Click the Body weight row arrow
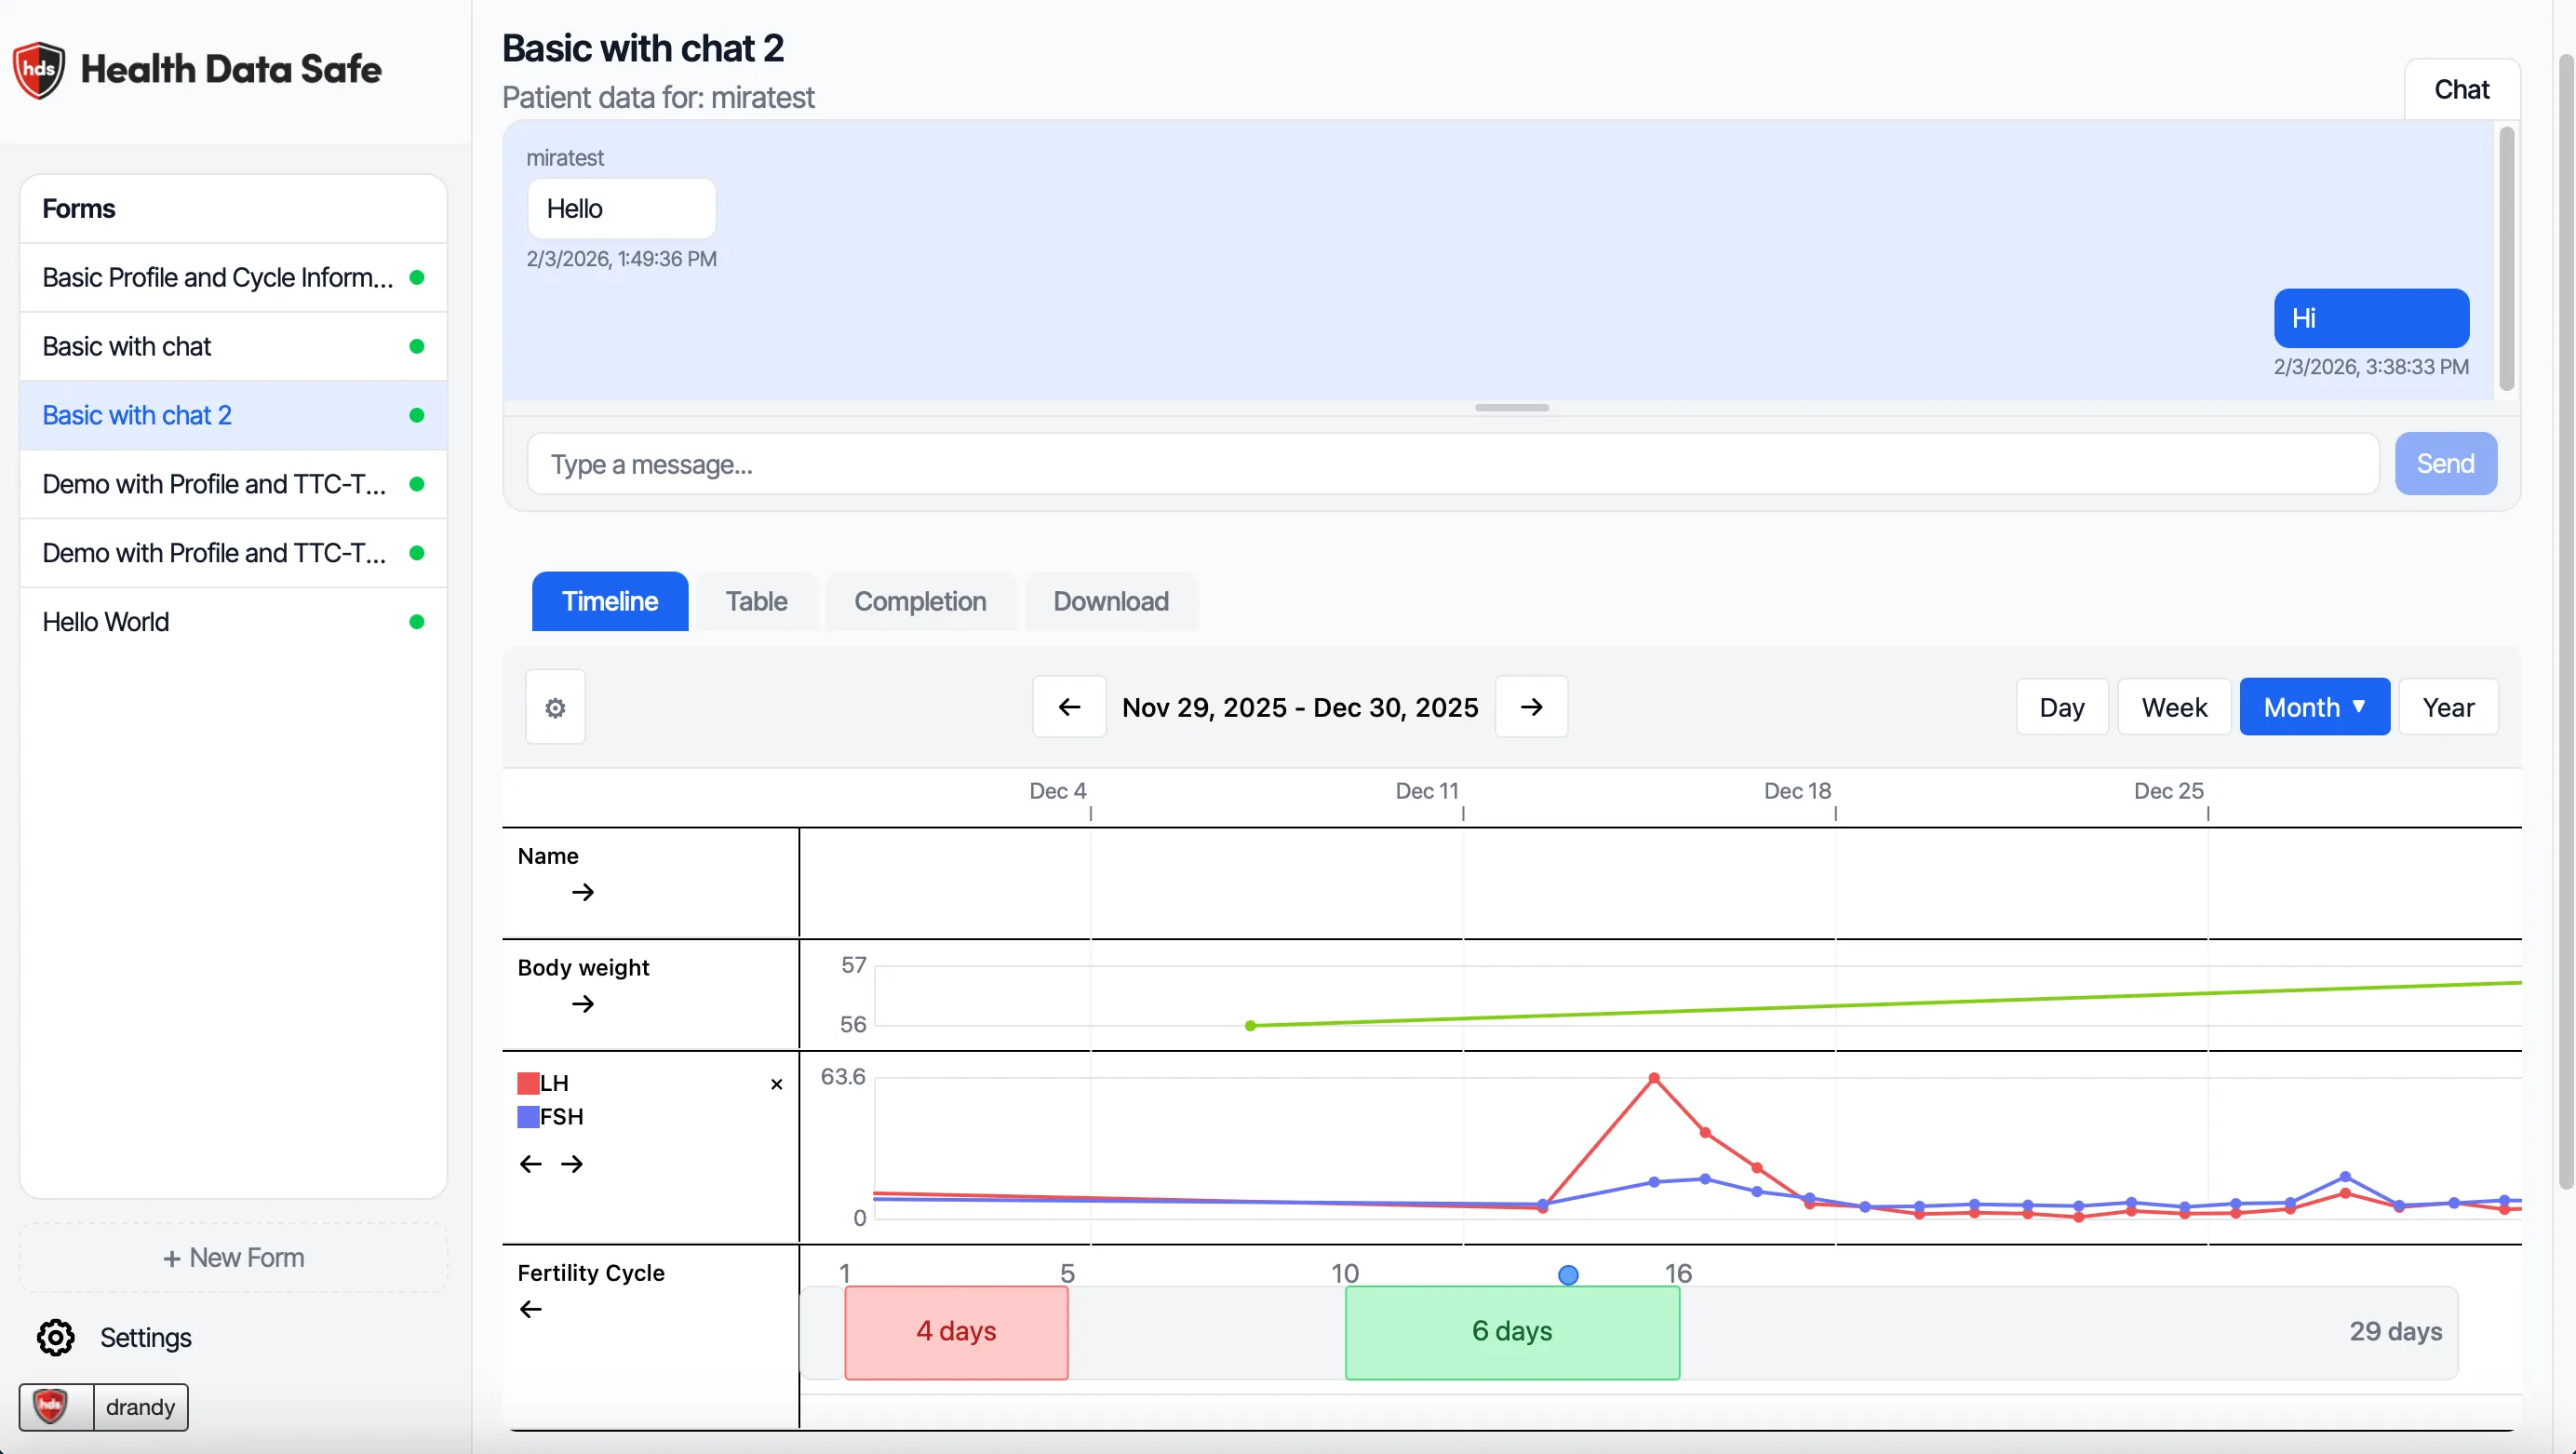This screenshot has height=1454, width=2576. (x=584, y=1004)
